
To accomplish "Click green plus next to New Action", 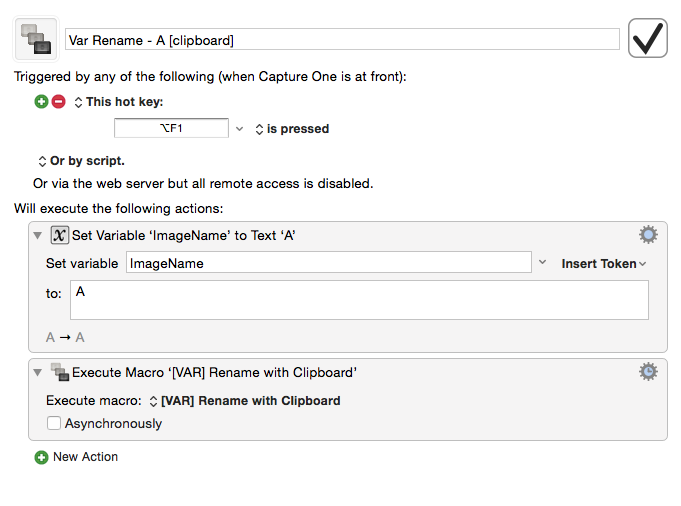I will [41, 457].
